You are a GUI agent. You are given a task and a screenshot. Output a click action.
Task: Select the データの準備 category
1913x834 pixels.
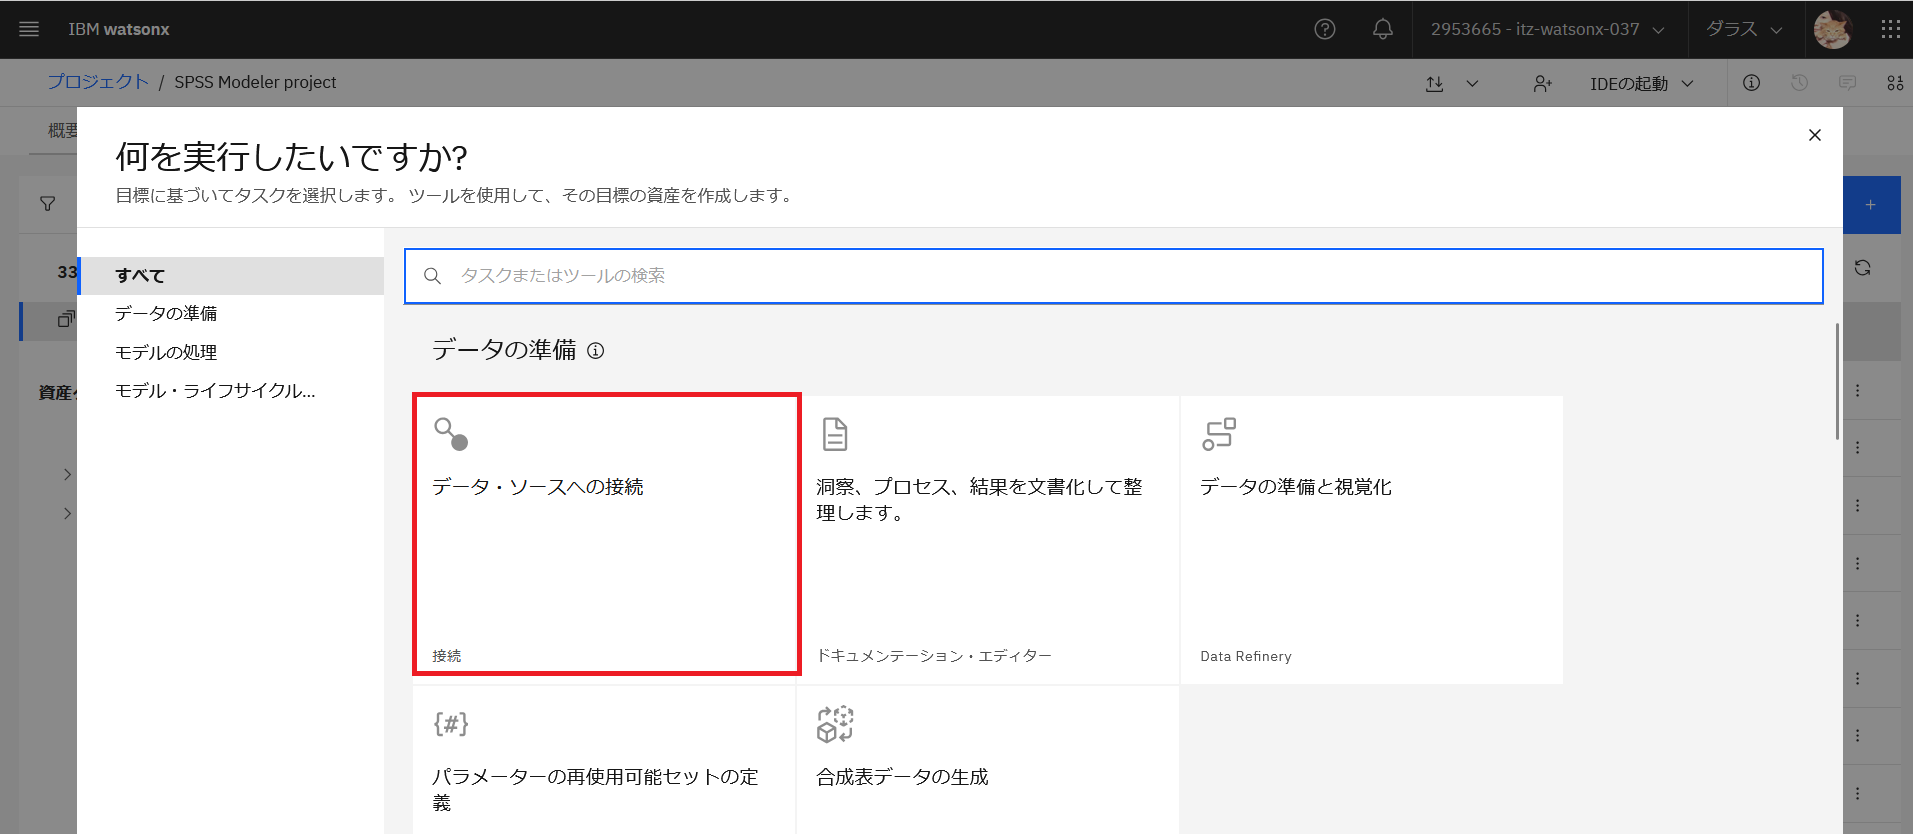(x=231, y=314)
